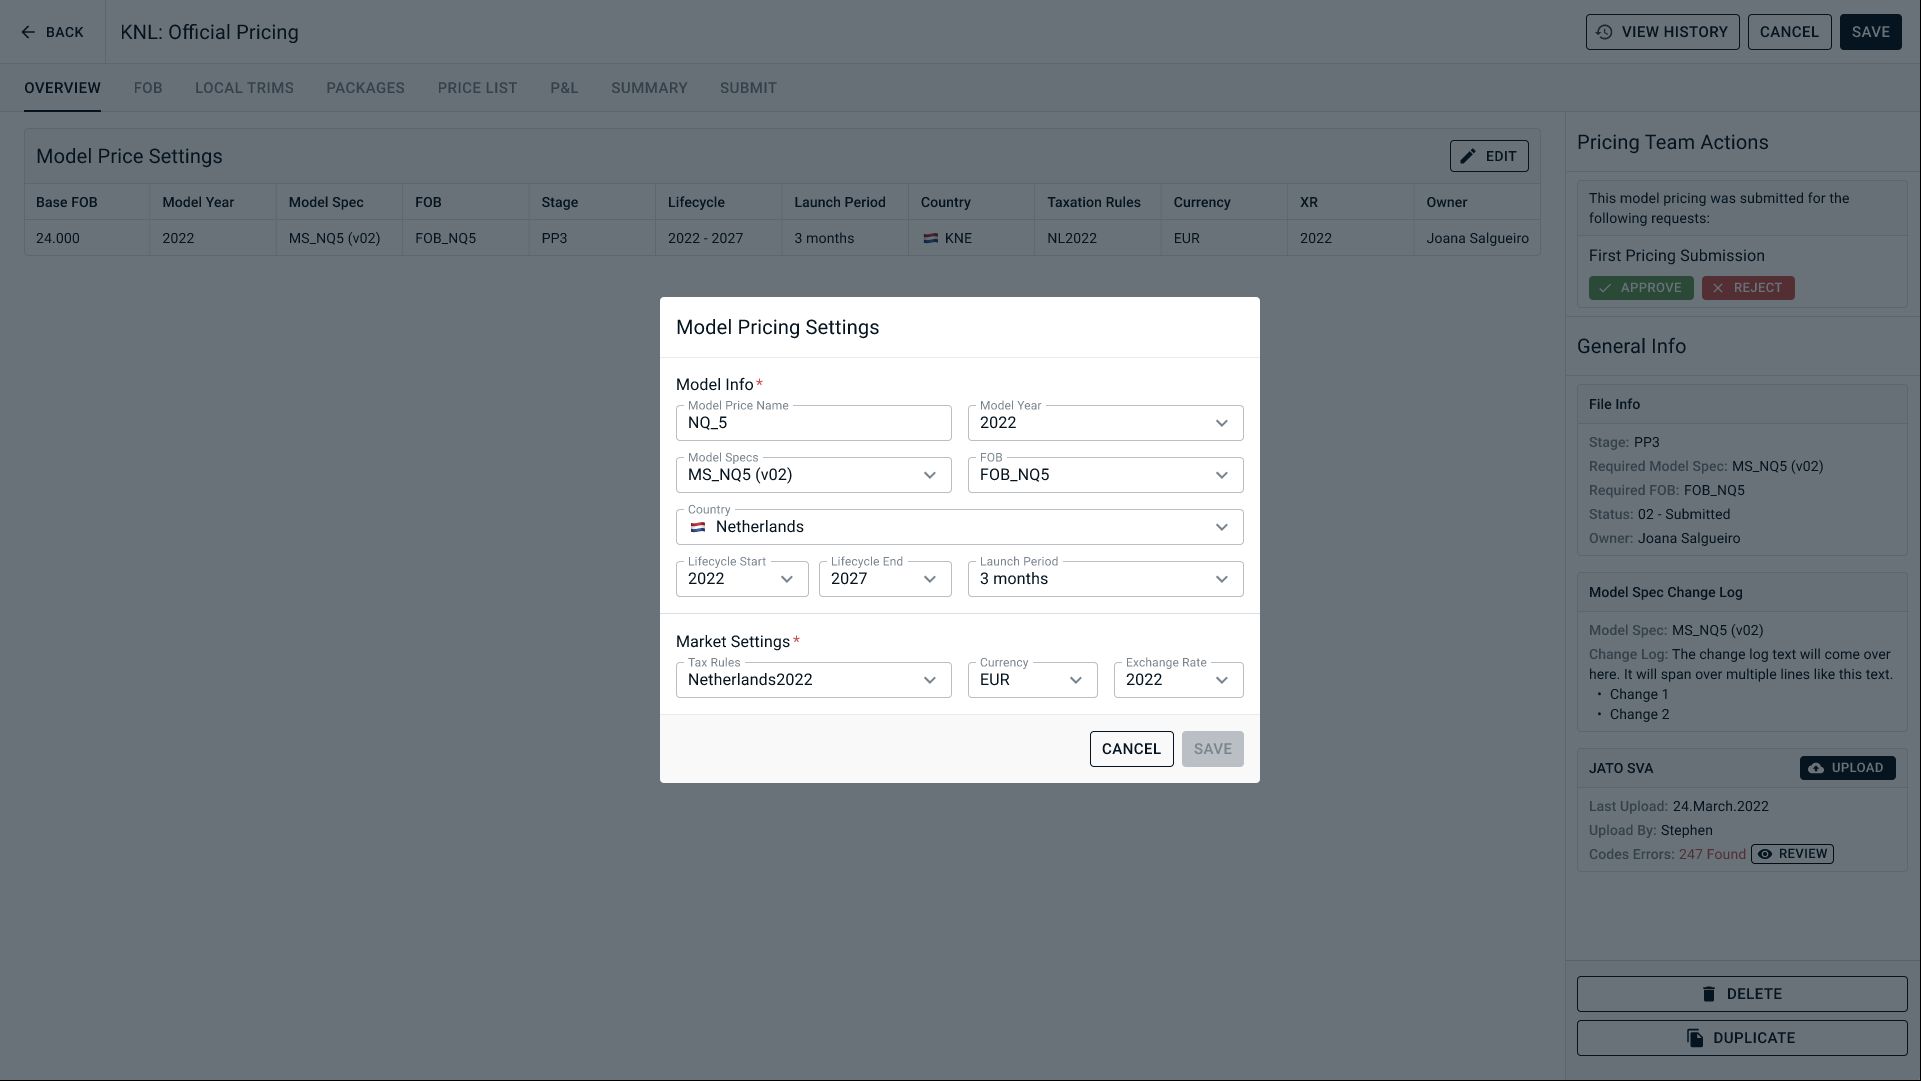This screenshot has width=1921, height=1081.
Task: Open the Tax Rules dropdown
Action: click(814, 680)
